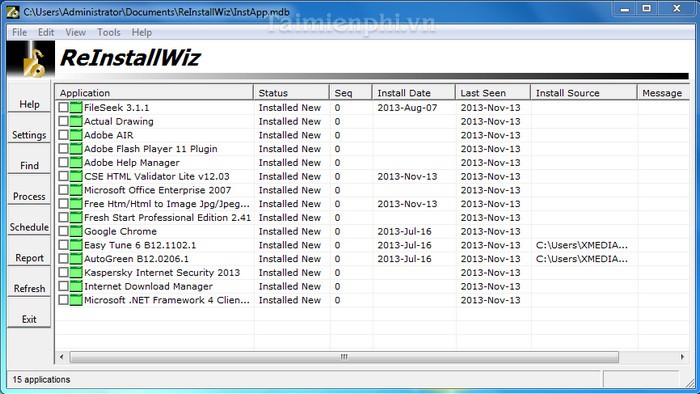This screenshot has height=394, width=700.
Task: Open Settings from the sidebar
Action: click(x=29, y=129)
